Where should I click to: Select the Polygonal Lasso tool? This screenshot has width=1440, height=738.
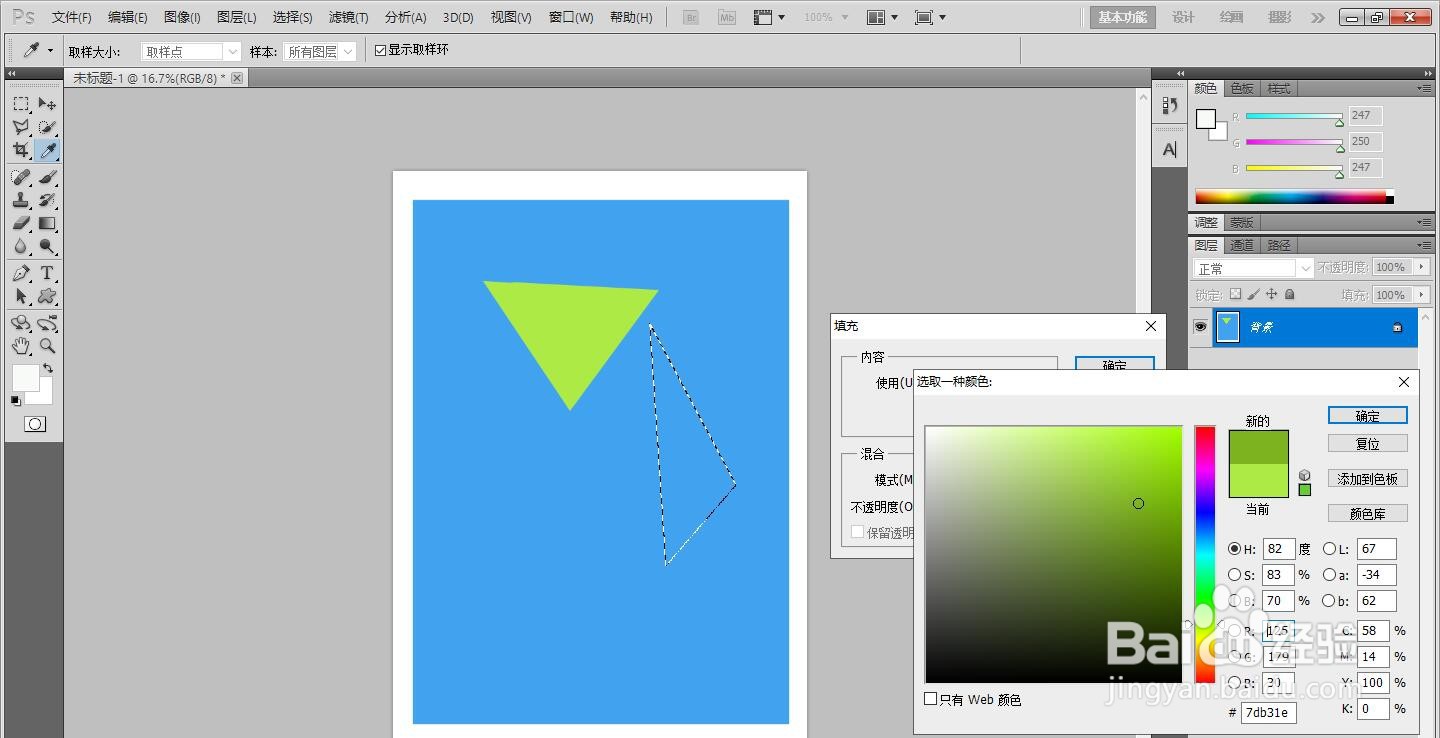point(21,127)
